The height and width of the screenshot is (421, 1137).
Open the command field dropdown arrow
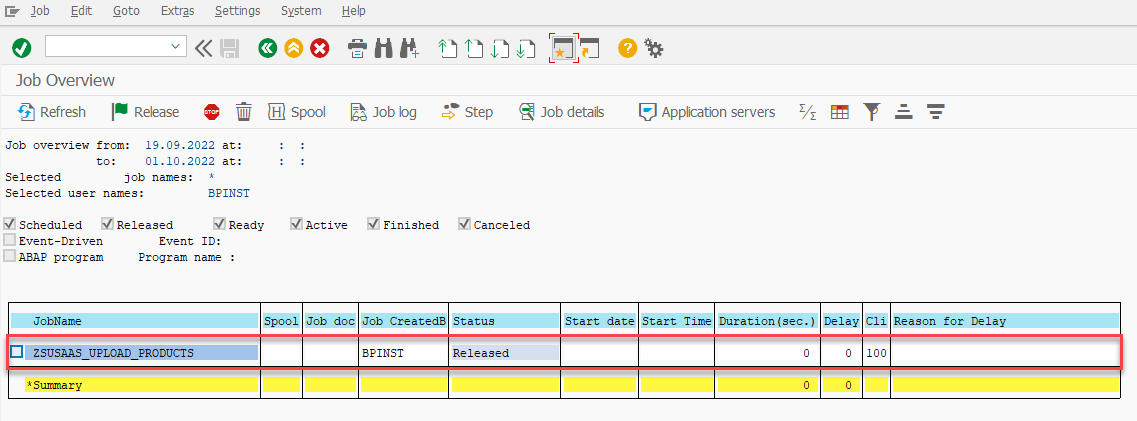175,46
